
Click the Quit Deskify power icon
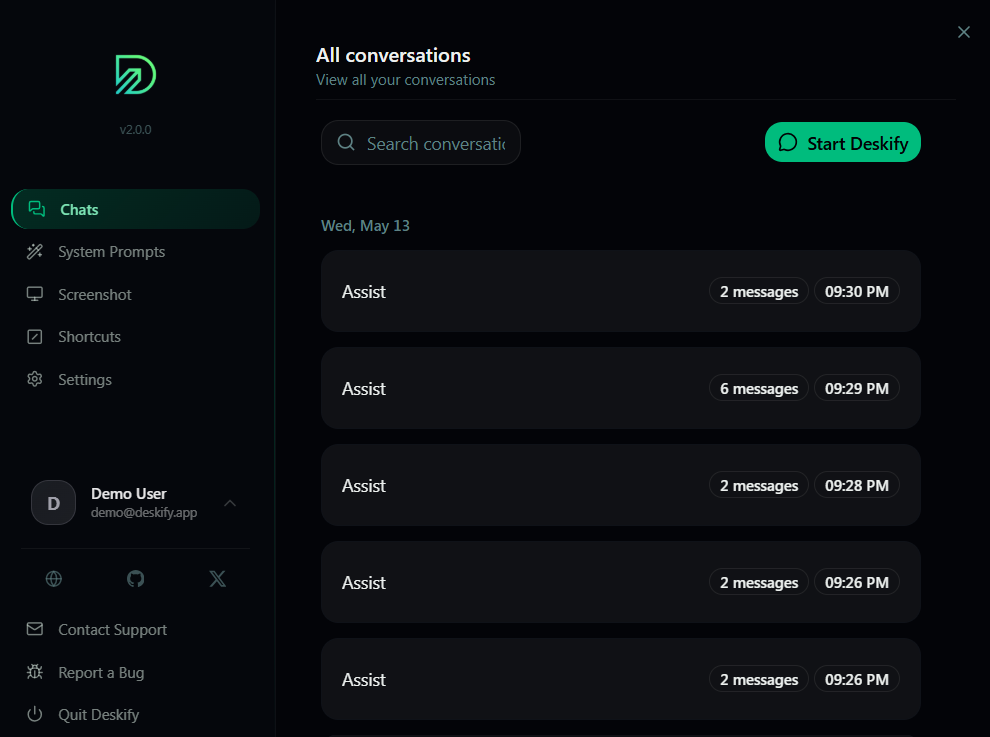[x=35, y=714]
